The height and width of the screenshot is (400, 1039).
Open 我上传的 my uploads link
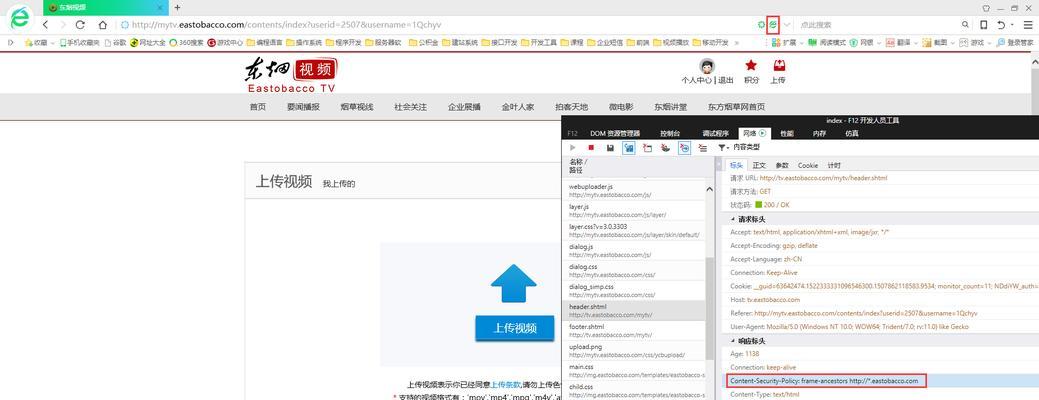pyautogui.click(x=339, y=183)
